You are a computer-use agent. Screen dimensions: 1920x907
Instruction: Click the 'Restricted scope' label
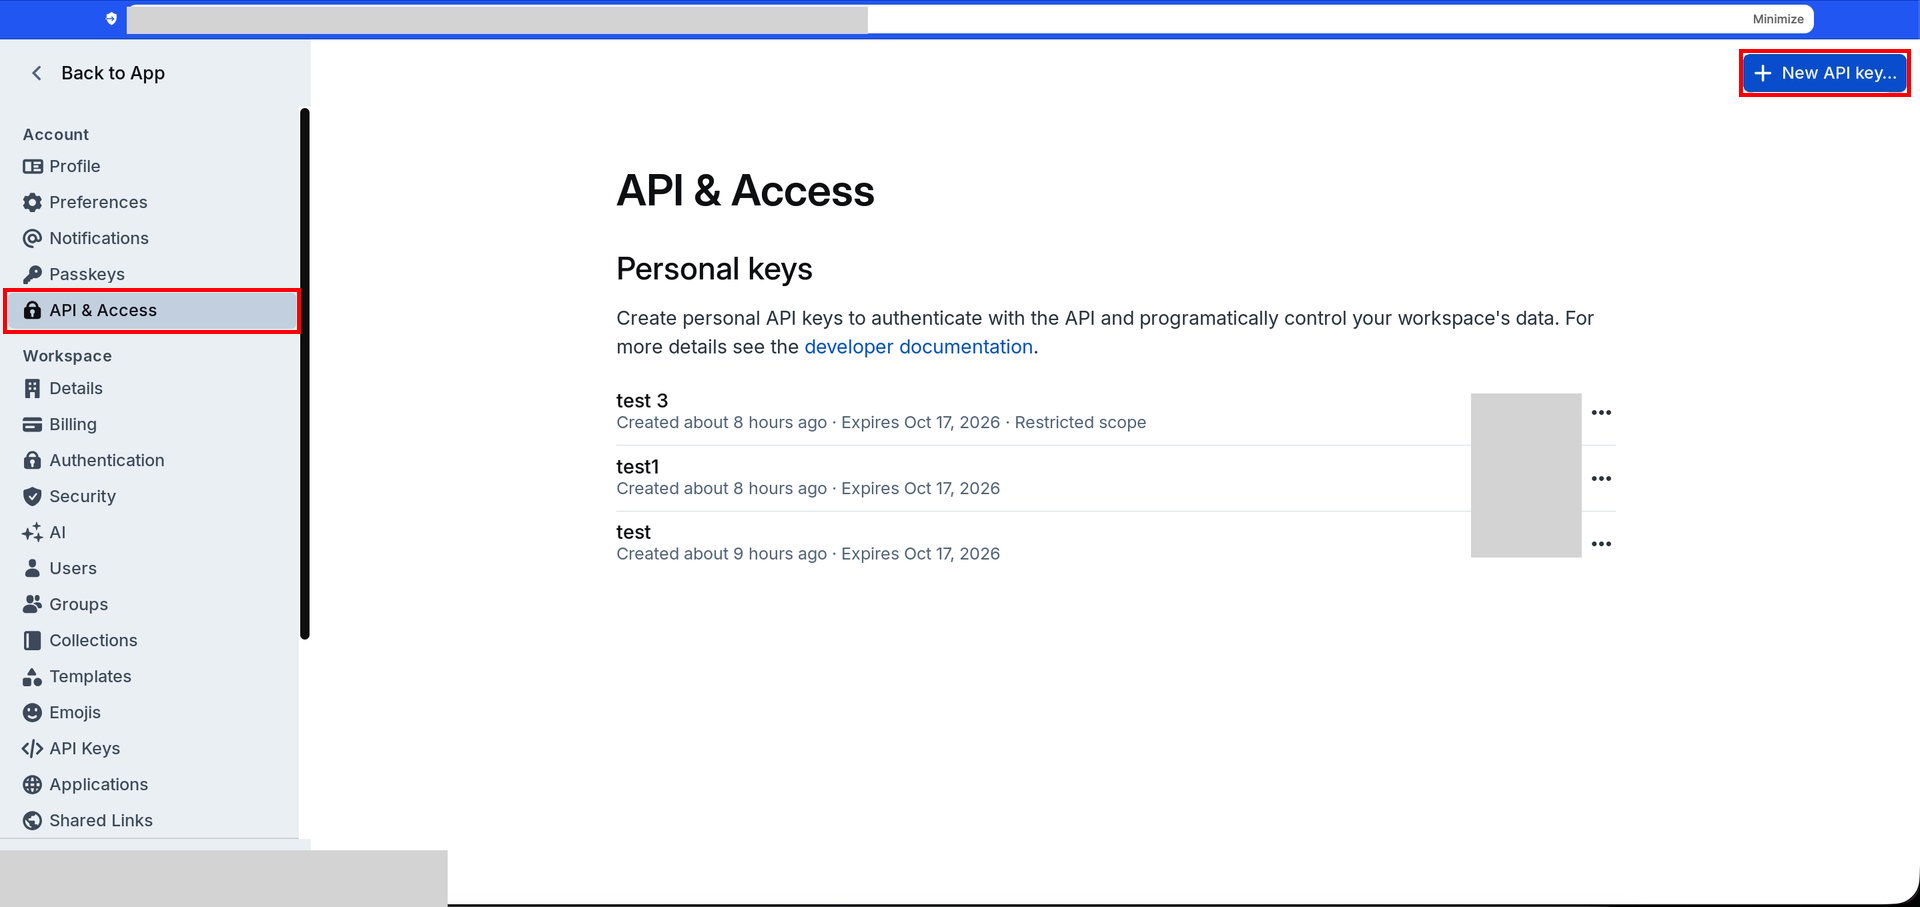1080,423
